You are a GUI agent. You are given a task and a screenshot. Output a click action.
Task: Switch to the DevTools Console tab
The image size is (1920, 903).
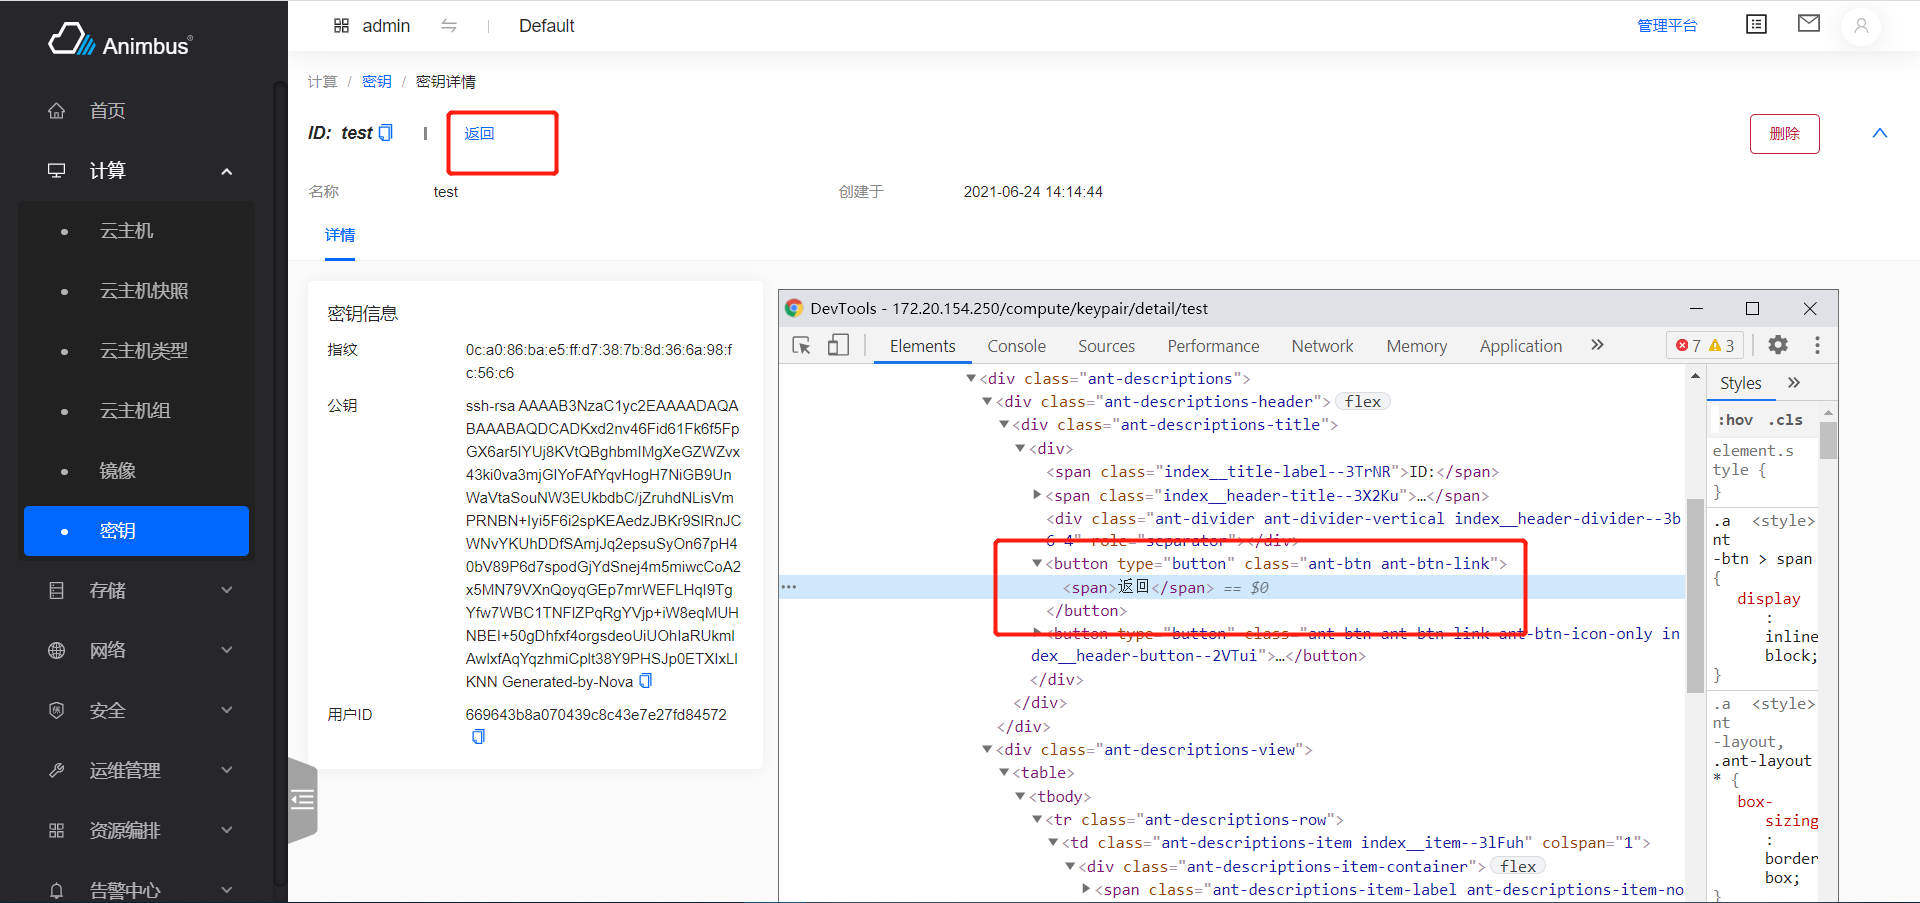pos(1016,346)
